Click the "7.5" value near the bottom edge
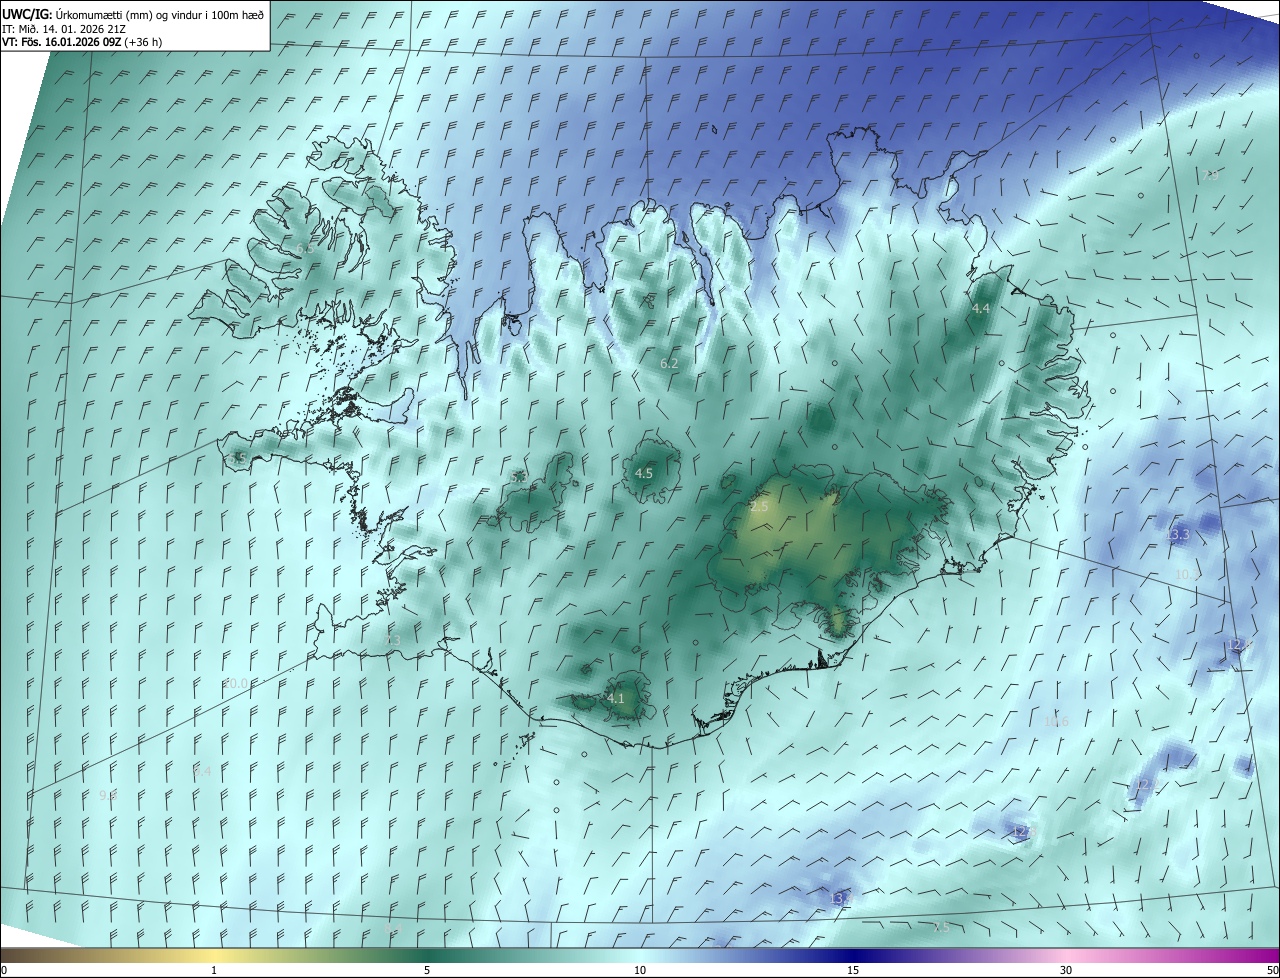This screenshot has width=1280, height=978. coord(941,928)
